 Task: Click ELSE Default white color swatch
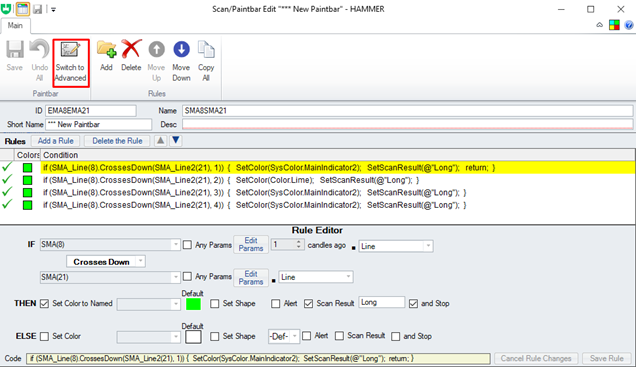pos(193,337)
